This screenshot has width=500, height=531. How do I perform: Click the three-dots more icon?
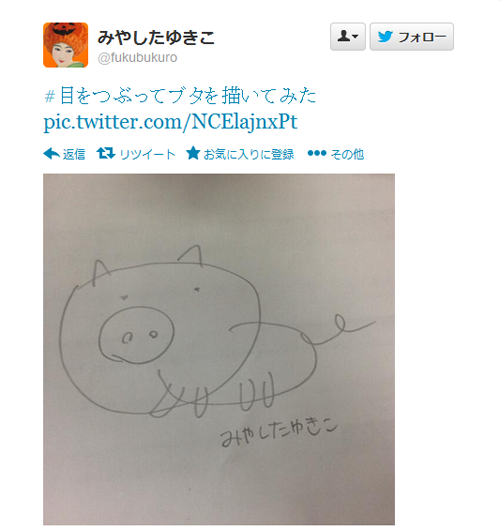[317, 153]
